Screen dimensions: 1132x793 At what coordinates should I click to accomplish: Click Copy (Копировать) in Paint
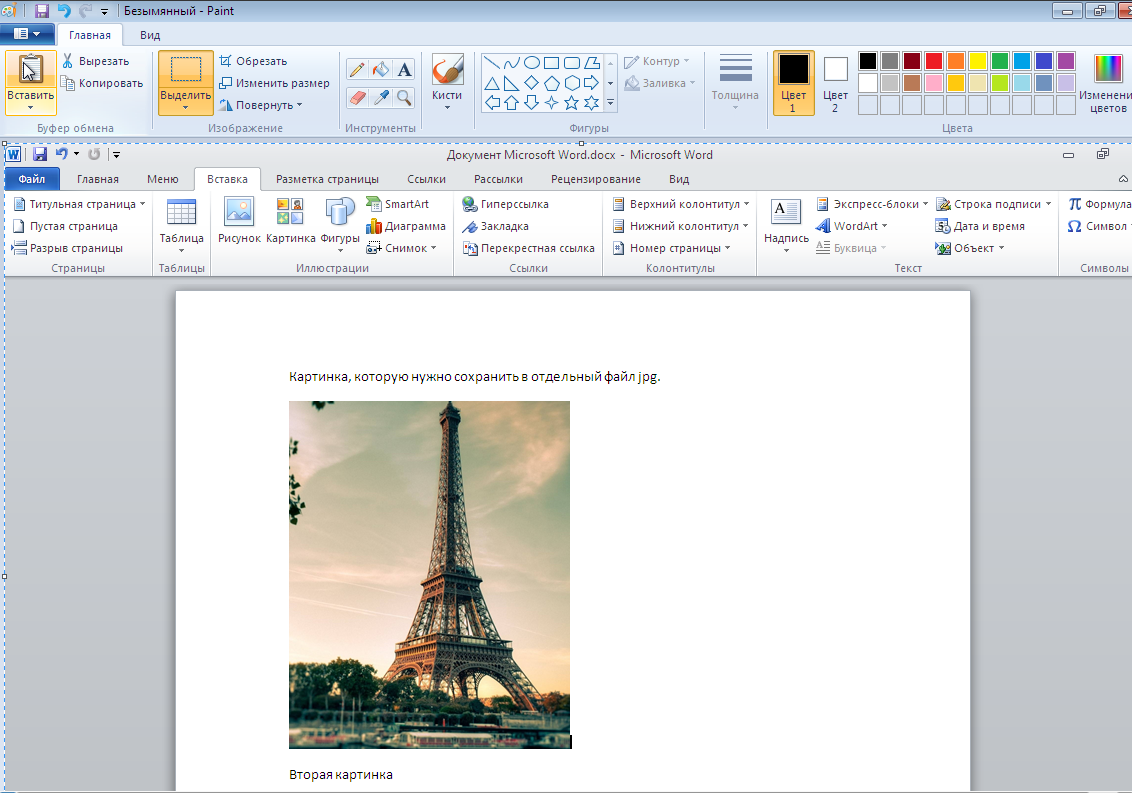click(x=102, y=83)
